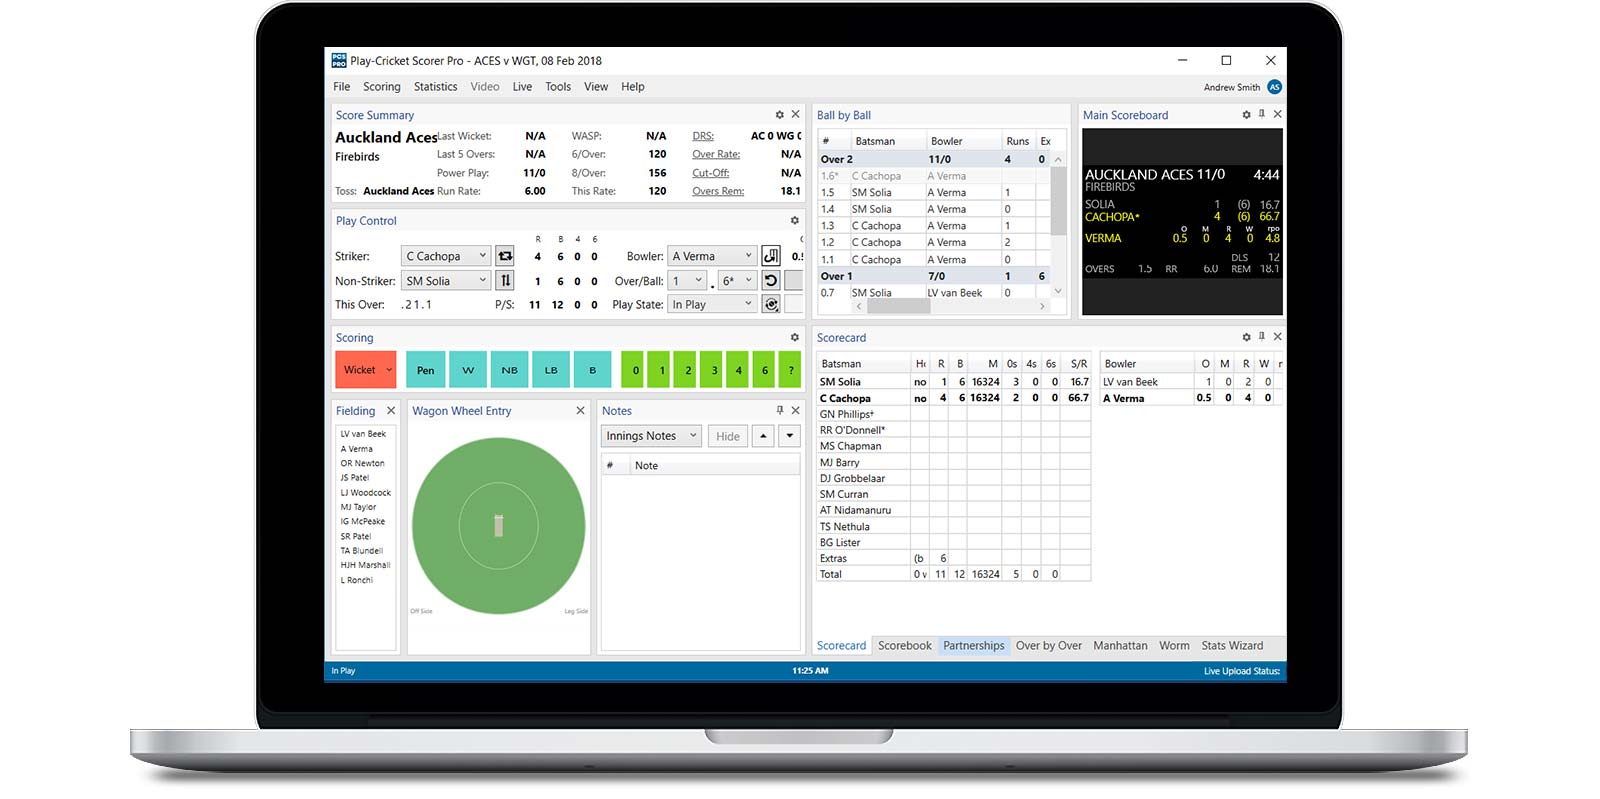Click the icon button next to Play State
Viewport: 1600px width, 799px height.
pos(771,304)
